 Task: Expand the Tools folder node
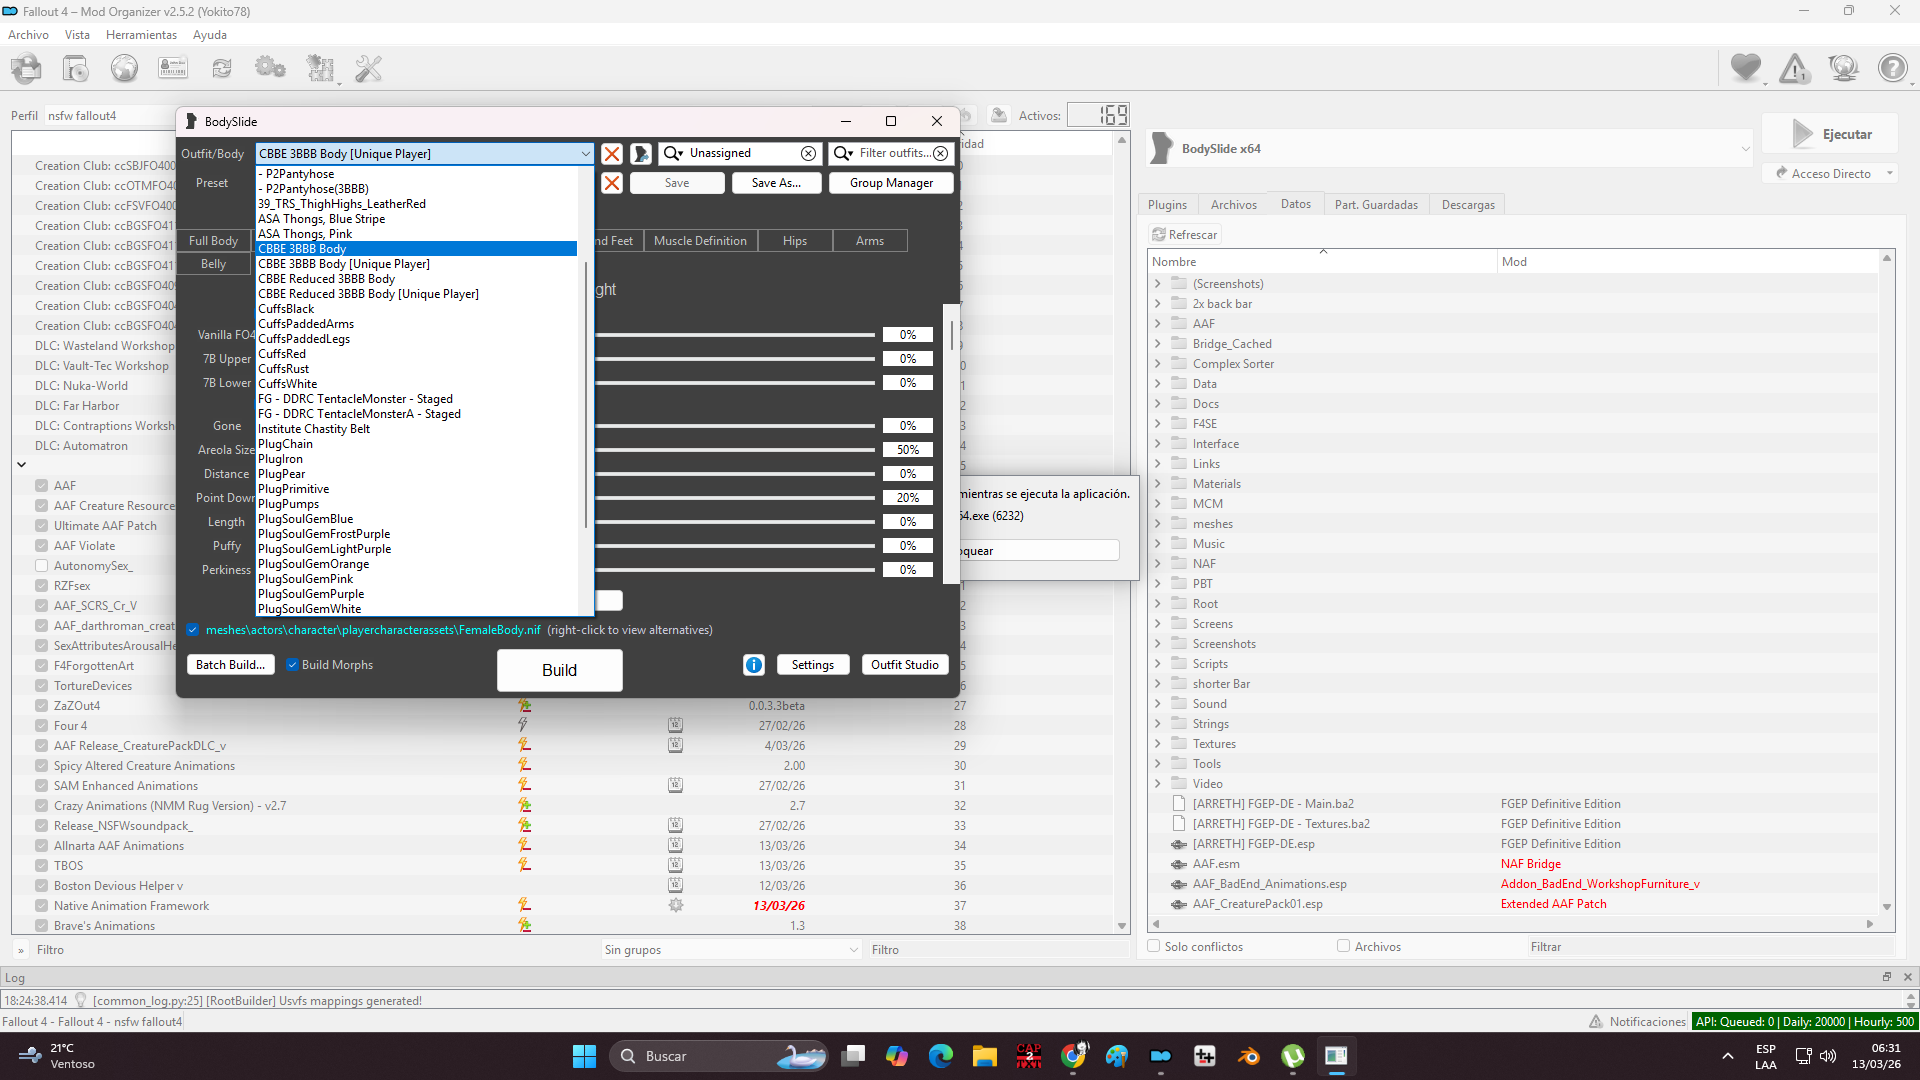tap(1158, 764)
